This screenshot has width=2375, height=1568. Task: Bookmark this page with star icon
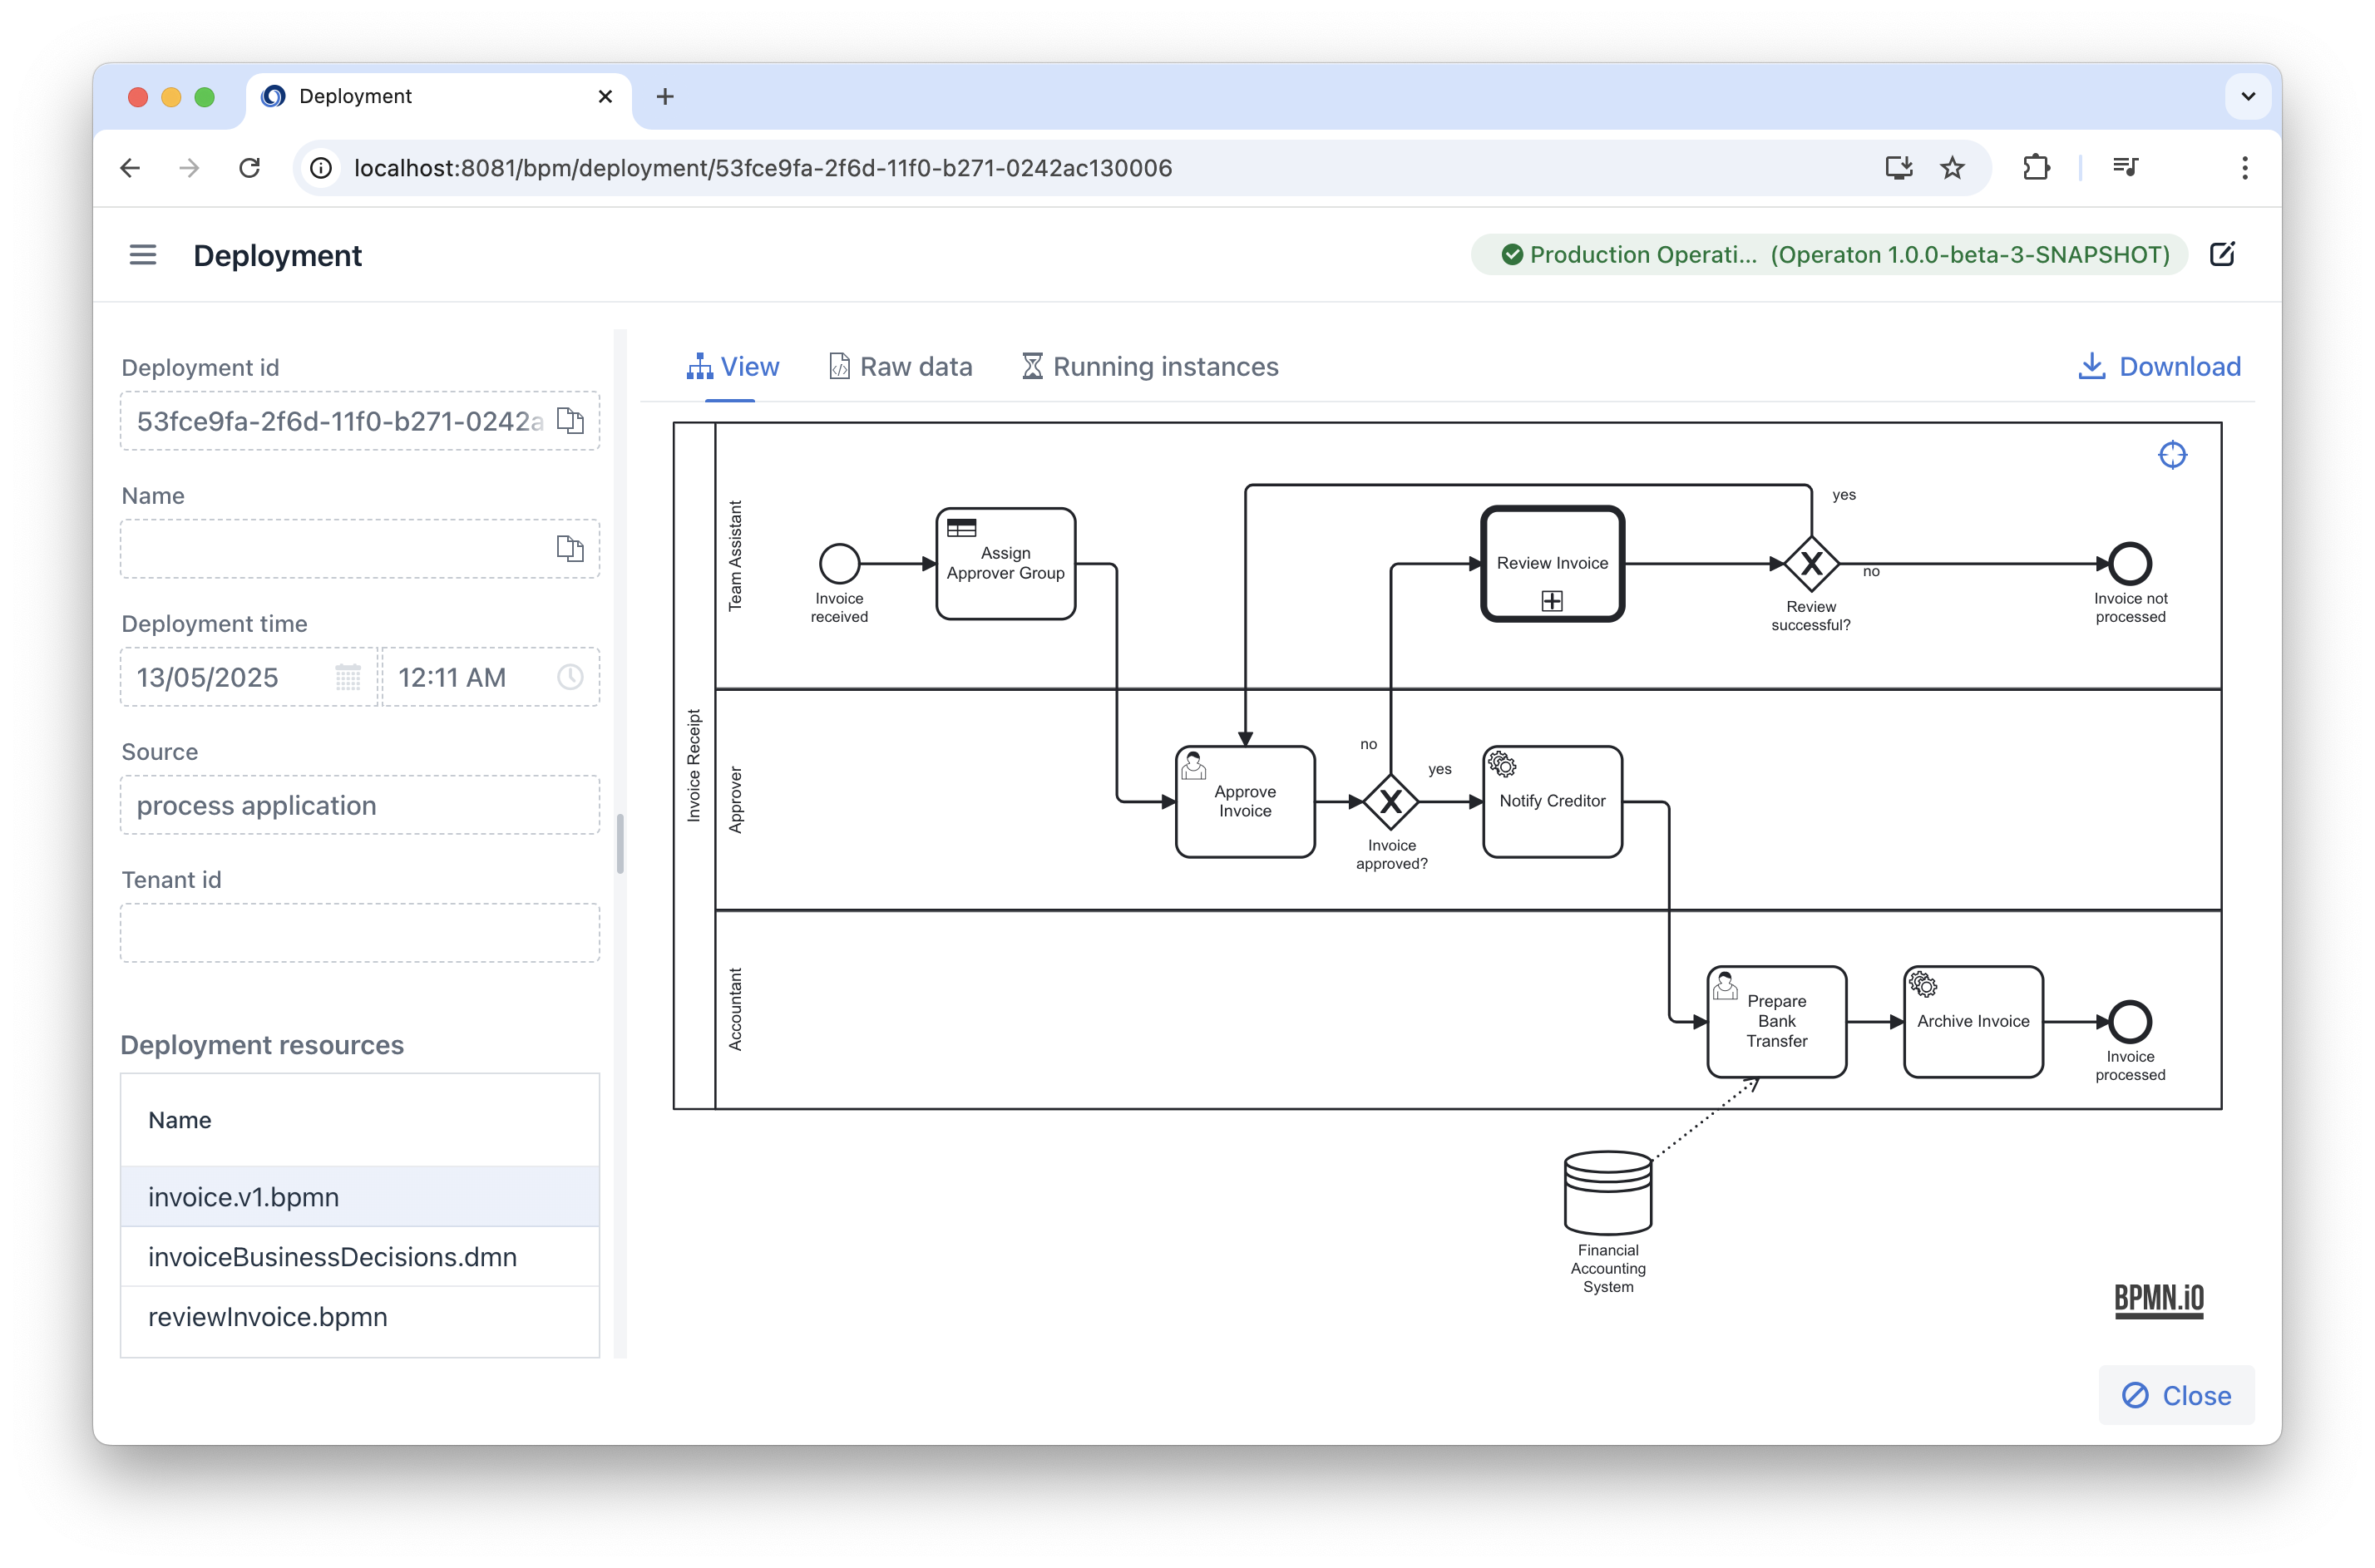pyautogui.click(x=1953, y=168)
